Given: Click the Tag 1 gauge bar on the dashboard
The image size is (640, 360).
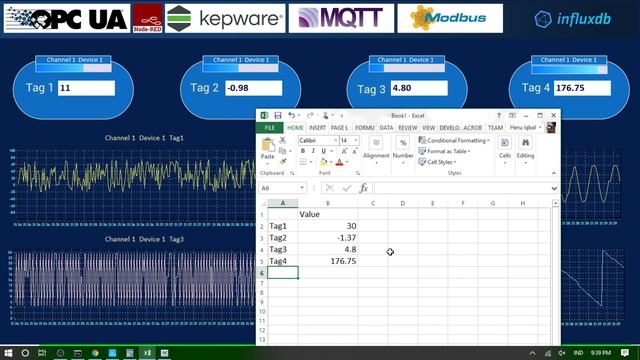Looking at the screenshot, I should pos(73,68).
